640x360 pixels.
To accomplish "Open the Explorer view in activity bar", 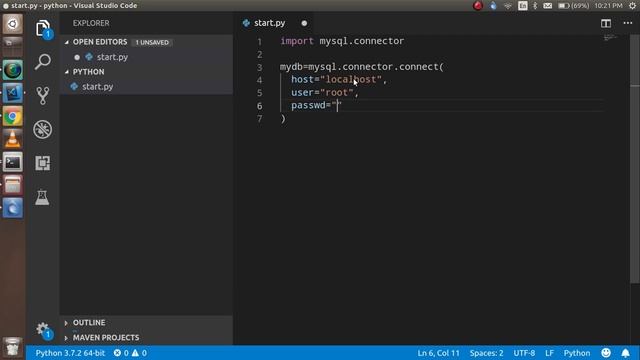I will [43, 29].
